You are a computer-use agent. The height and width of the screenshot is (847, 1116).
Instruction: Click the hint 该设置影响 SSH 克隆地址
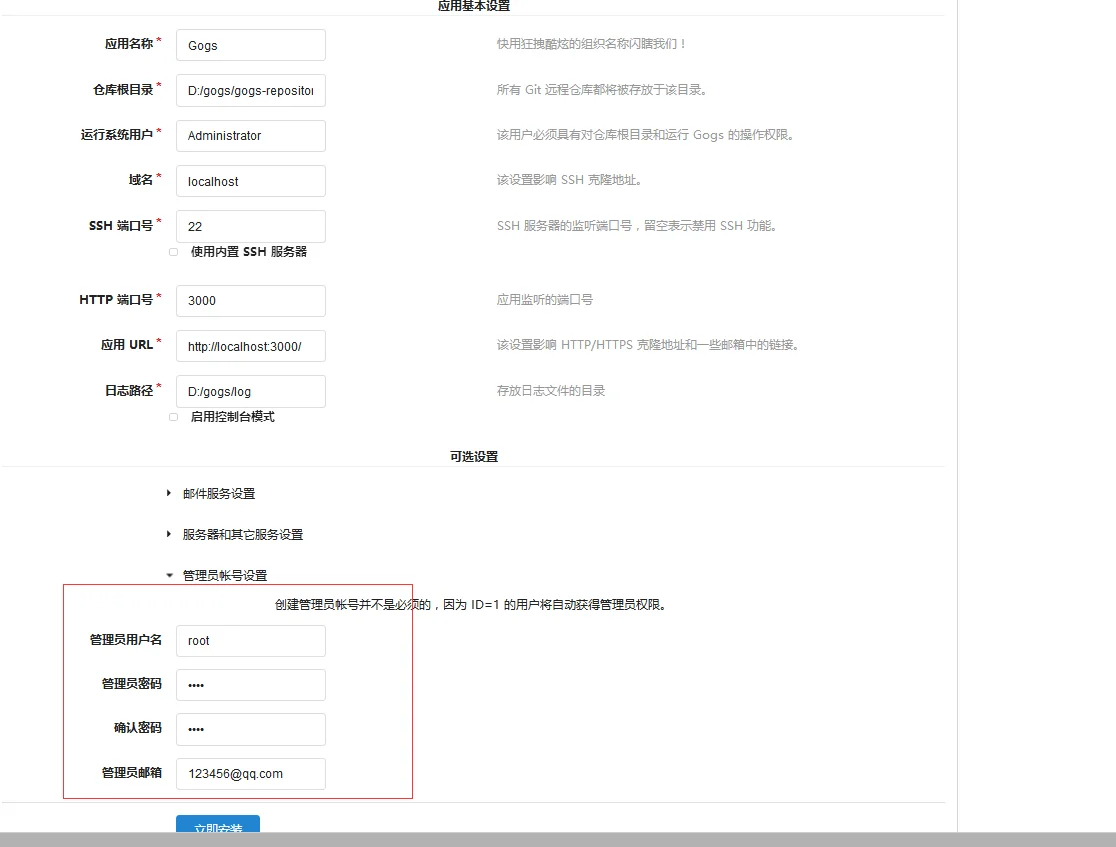pos(570,179)
